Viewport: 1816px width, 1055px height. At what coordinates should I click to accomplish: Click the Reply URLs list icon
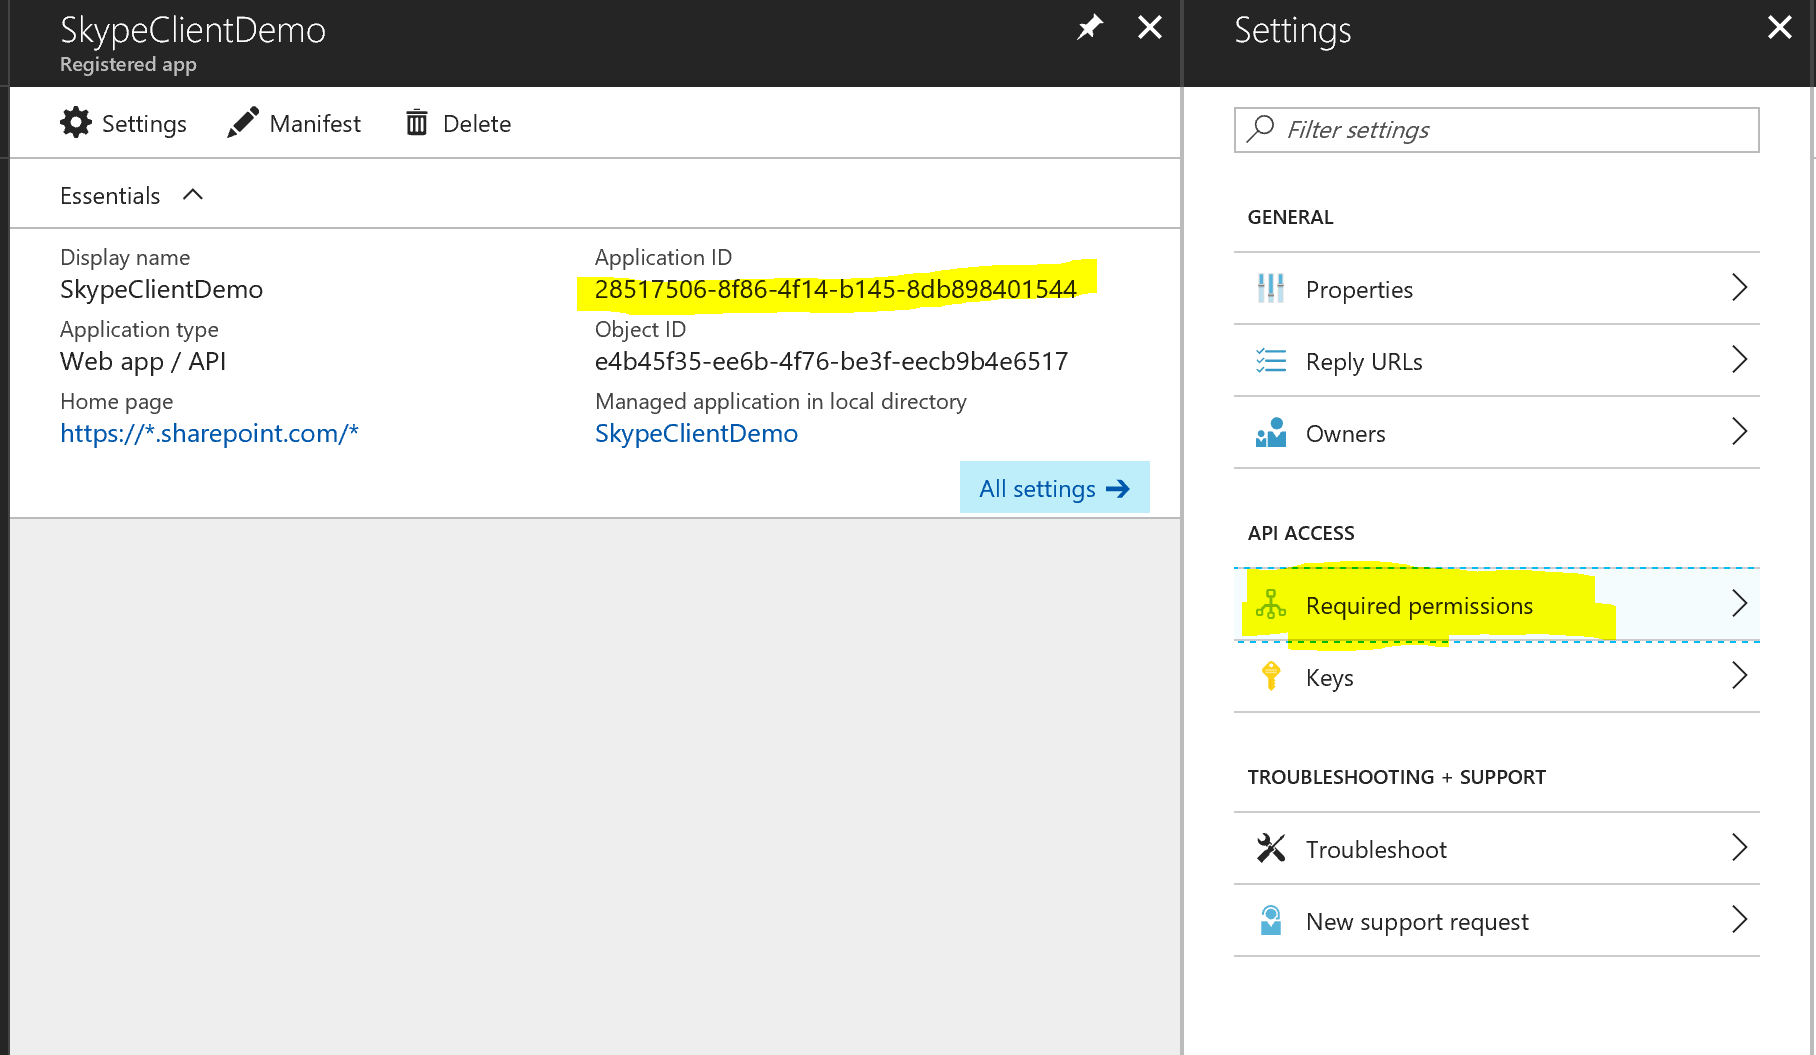tap(1271, 360)
